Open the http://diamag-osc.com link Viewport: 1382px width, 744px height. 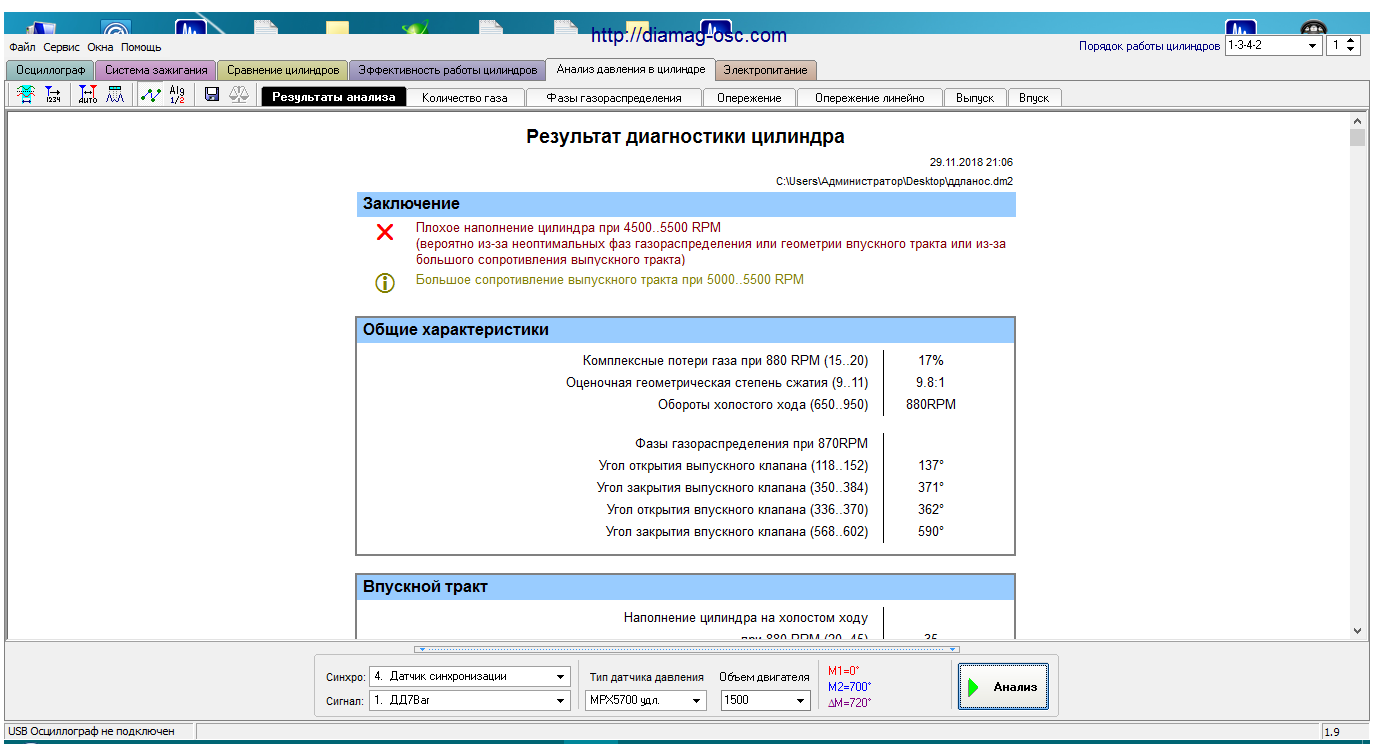pos(689,36)
